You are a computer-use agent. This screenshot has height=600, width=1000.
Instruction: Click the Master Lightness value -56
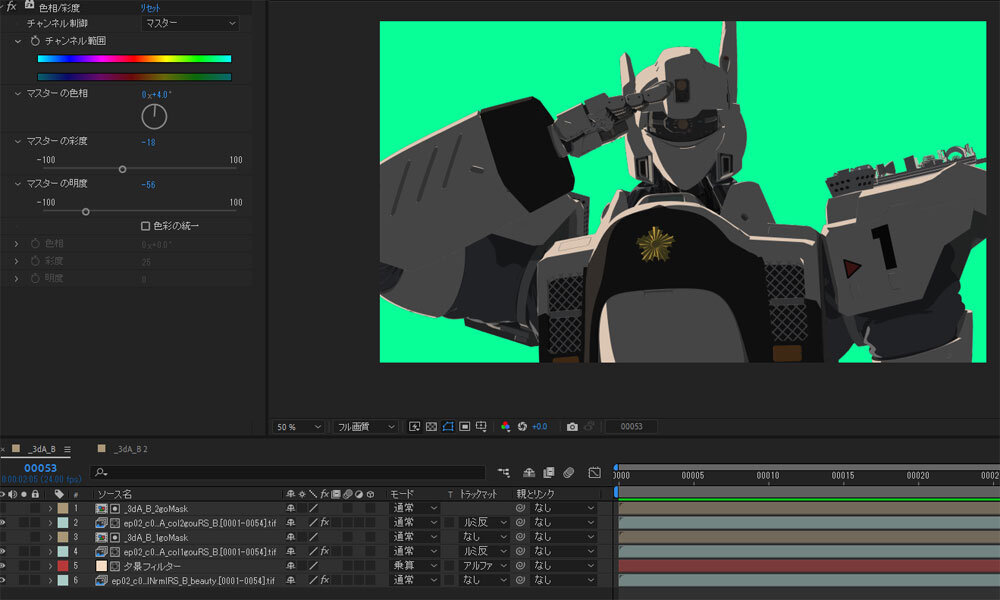coord(148,185)
